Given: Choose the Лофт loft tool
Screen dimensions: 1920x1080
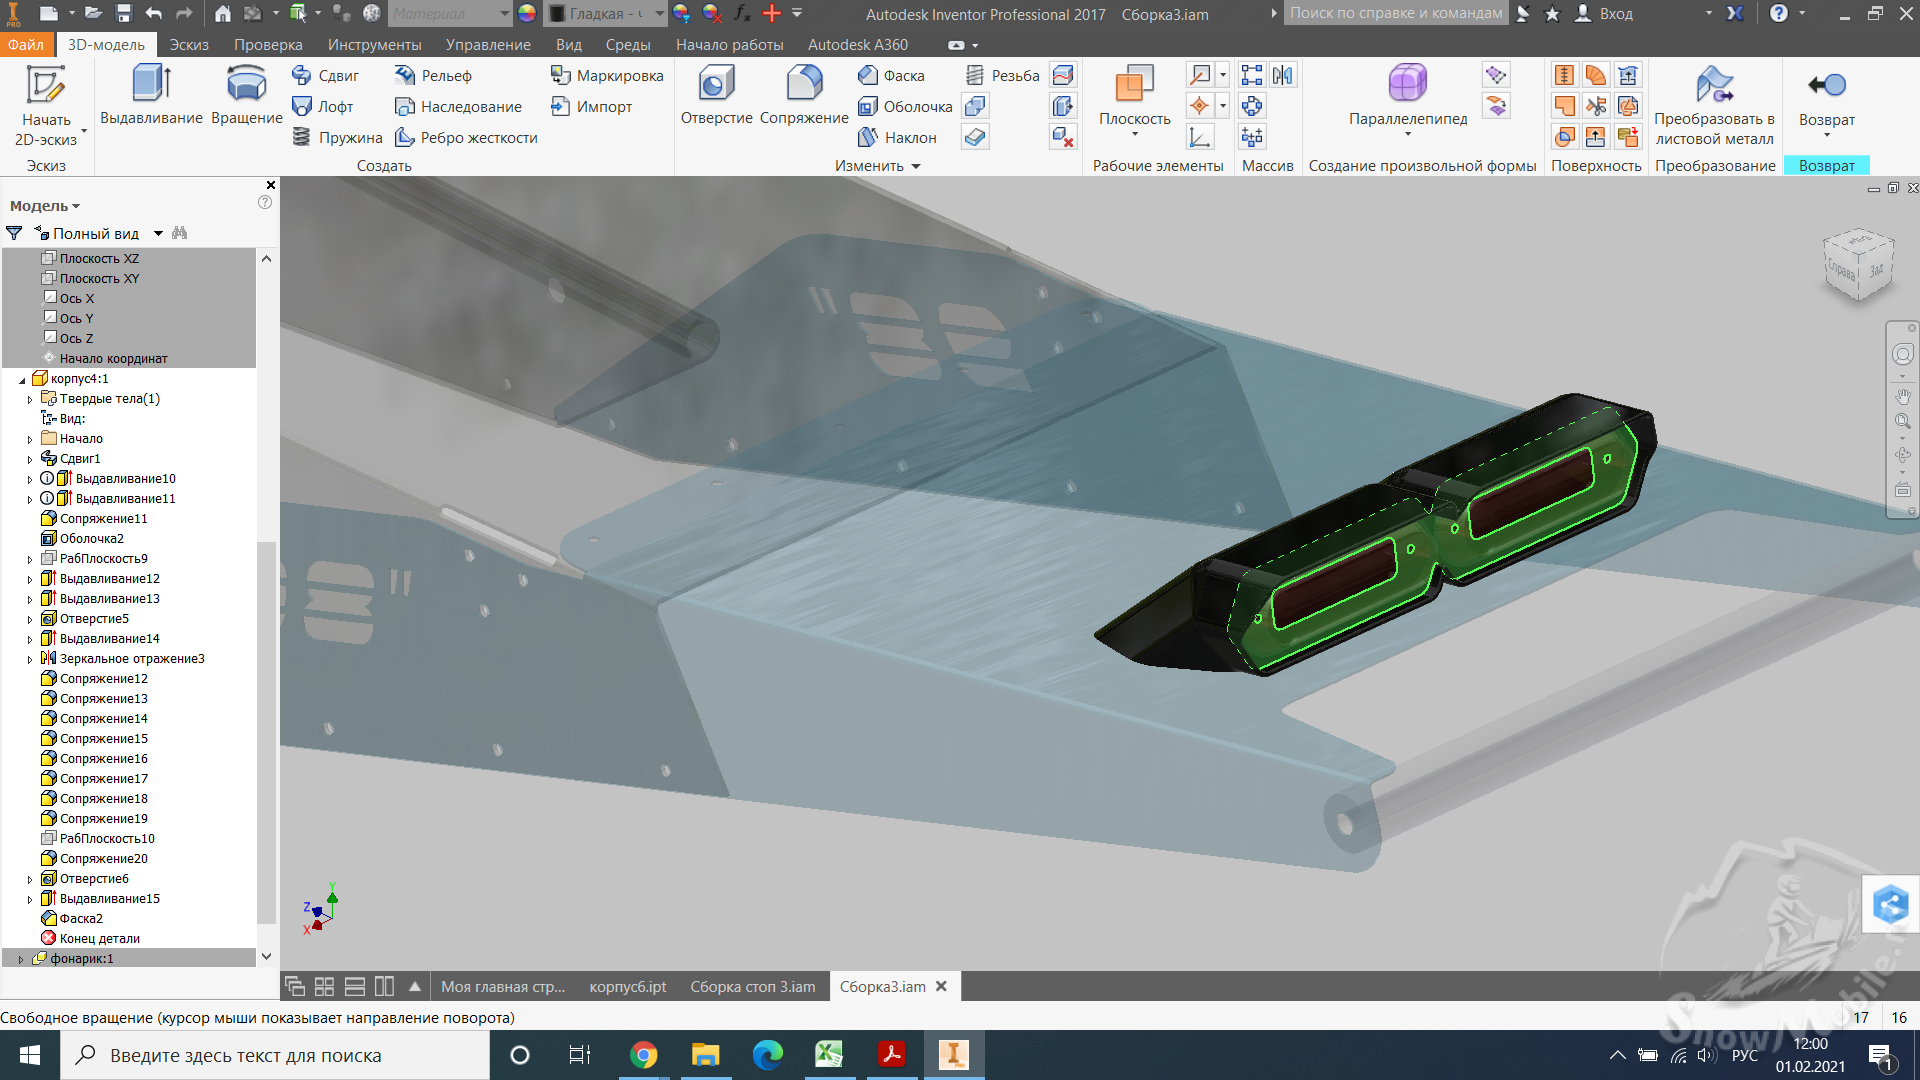Looking at the screenshot, I should tap(322, 106).
